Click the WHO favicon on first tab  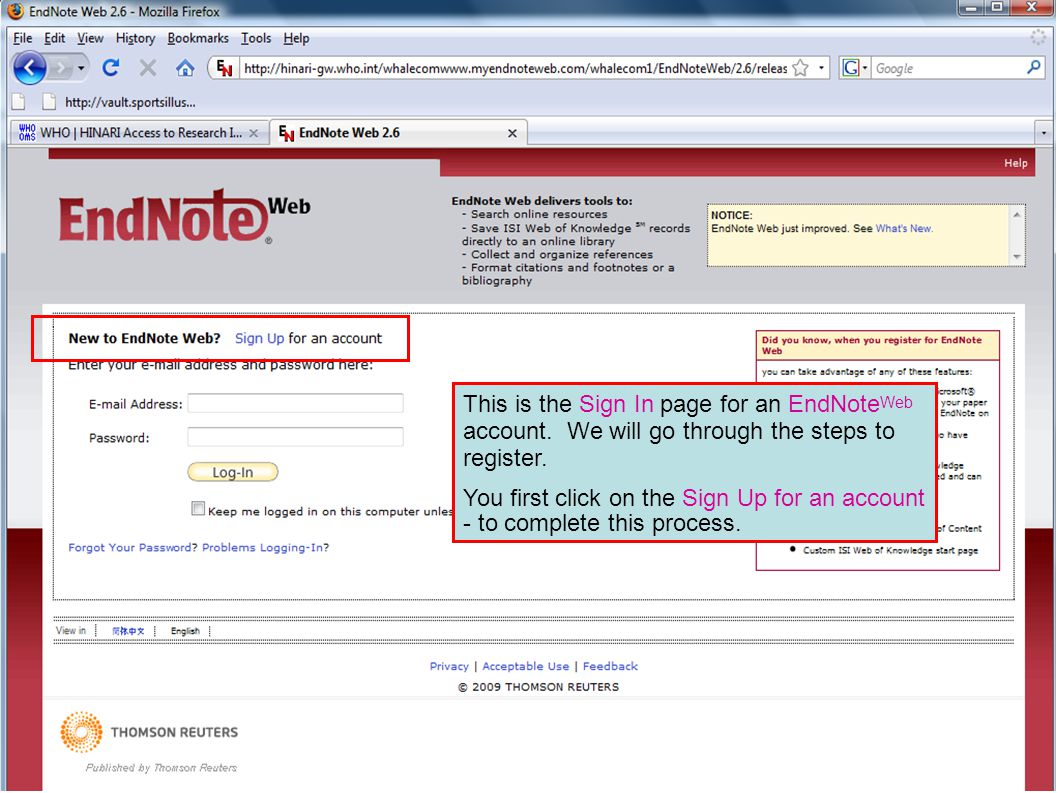[27, 133]
